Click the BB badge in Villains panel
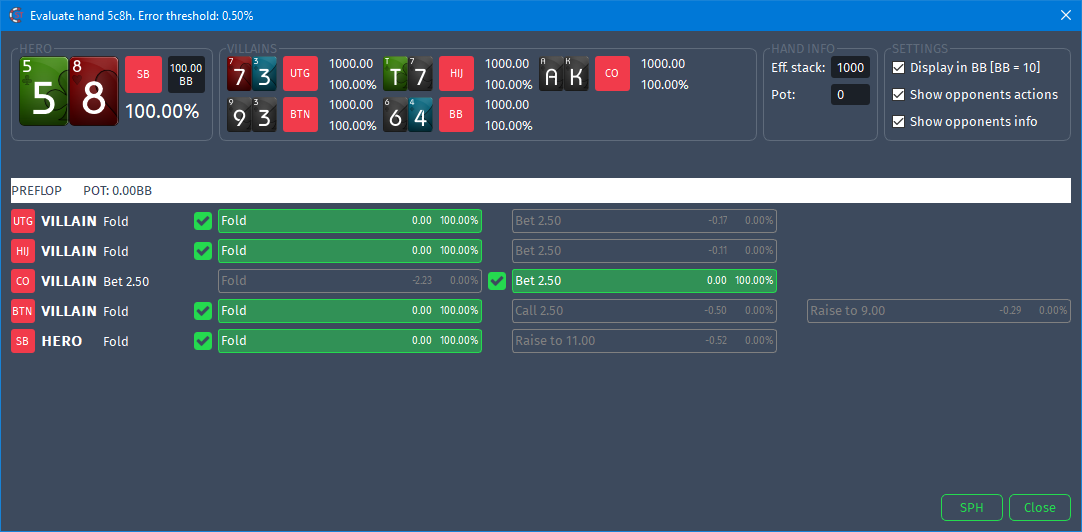Screen dimensions: 1082x532 (x=456, y=115)
